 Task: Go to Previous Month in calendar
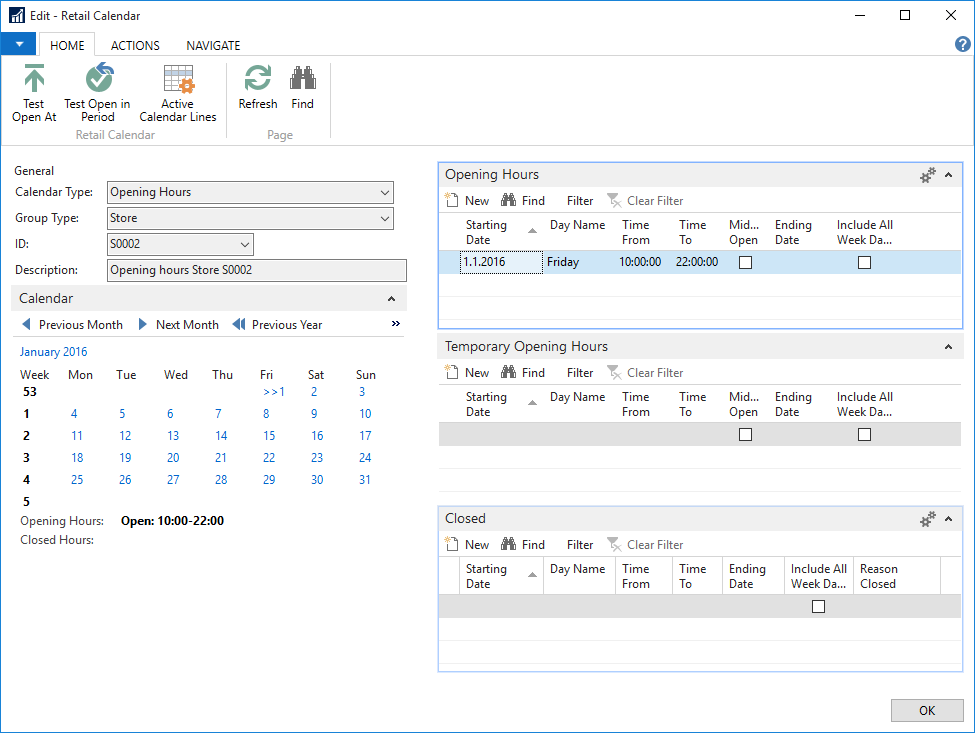tap(71, 325)
